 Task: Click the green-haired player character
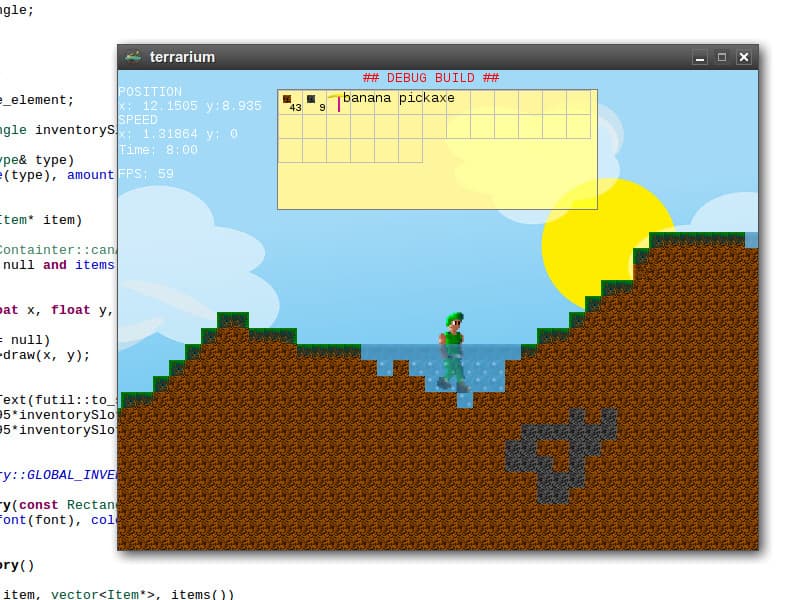point(452,351)
